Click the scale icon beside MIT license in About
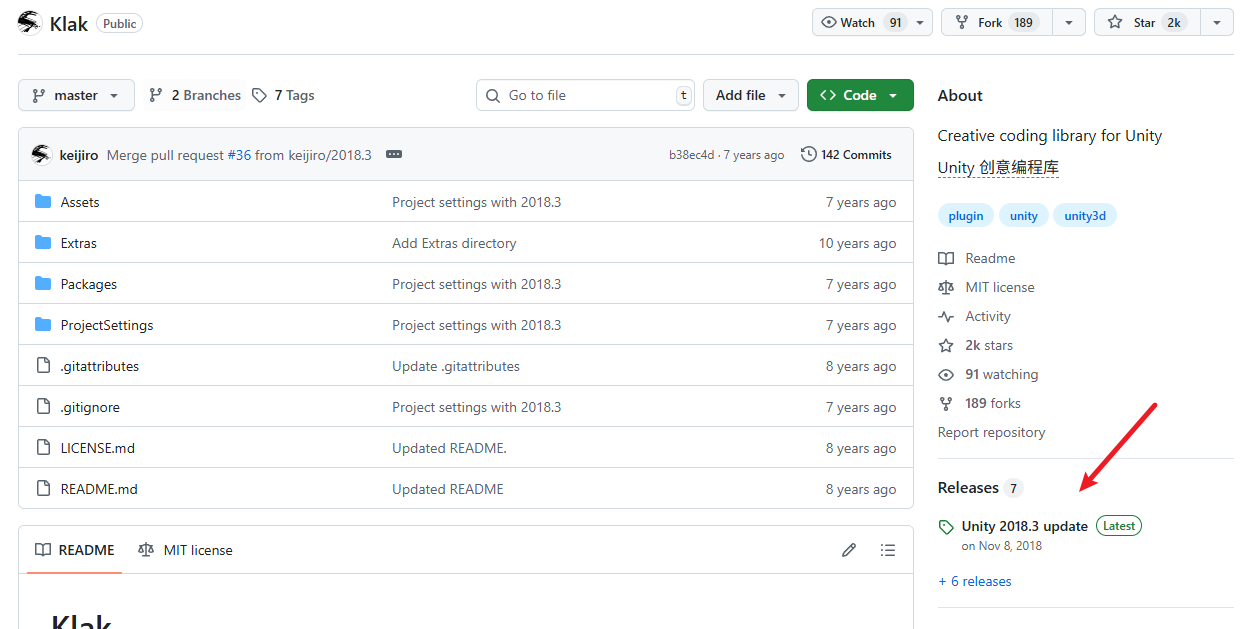This screenshot has height=629, width=1246. [946, 287]
